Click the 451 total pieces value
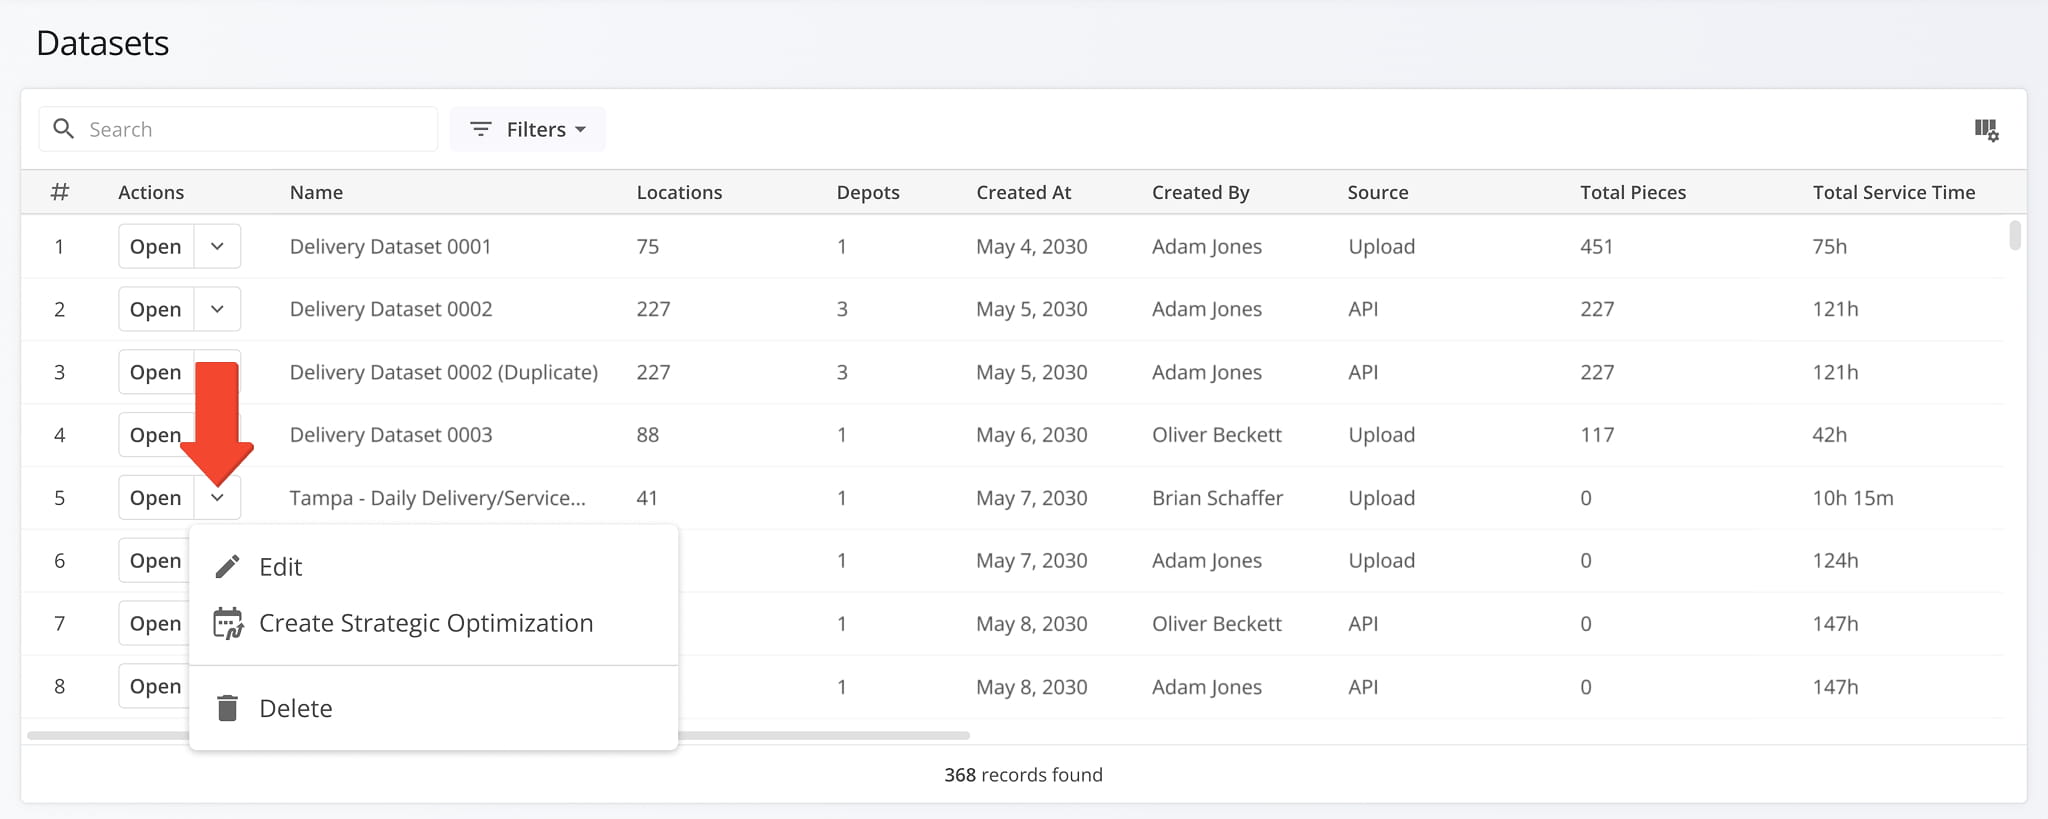Viewport: 2048px width, 819px height. (x=1596, y=246)
